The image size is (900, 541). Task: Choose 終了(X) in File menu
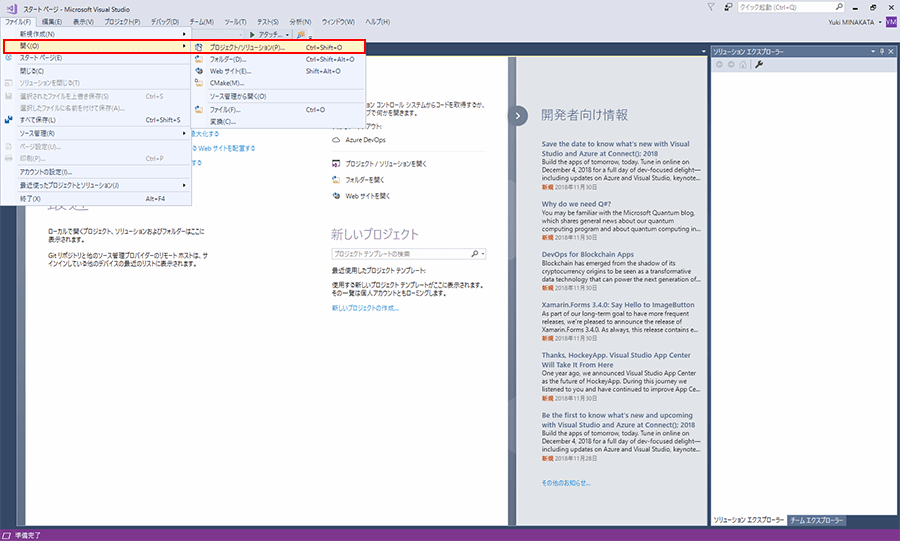tap(96, 199)
